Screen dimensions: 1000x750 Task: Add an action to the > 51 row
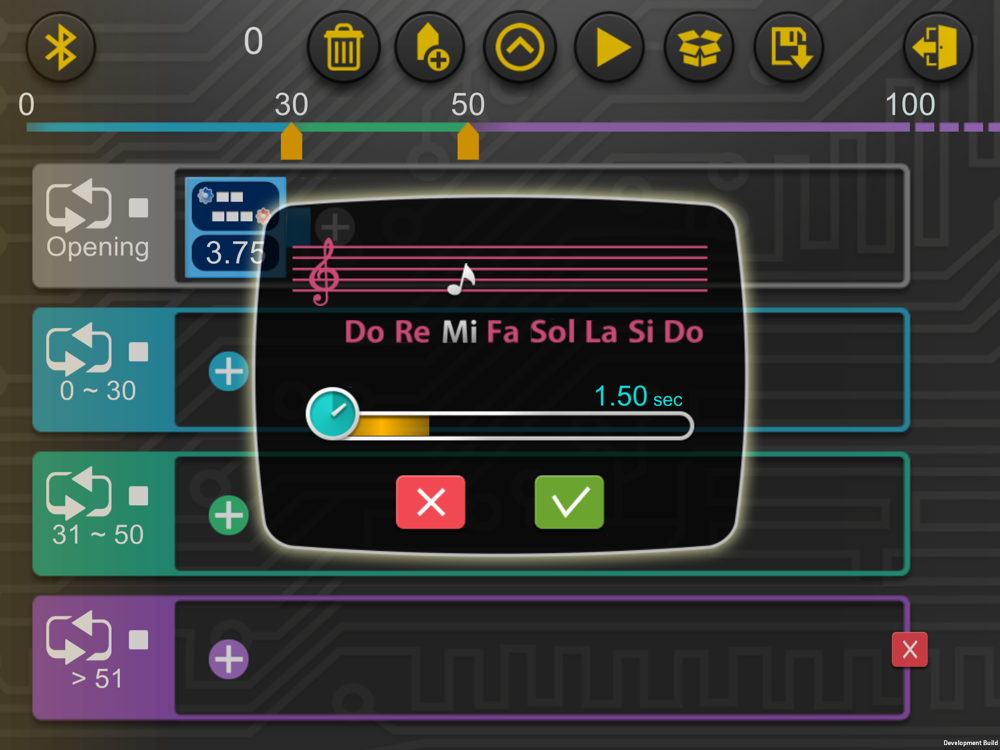[x=229, y=659]
